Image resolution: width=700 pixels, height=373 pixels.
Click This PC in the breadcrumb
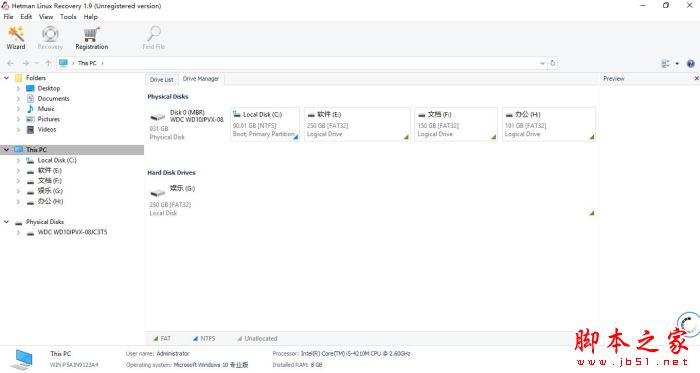87,63
